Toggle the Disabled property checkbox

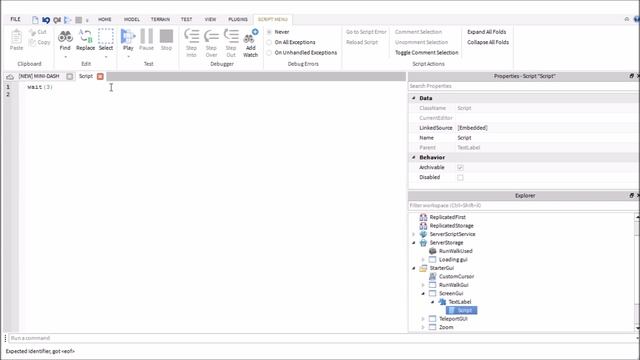tap(460, 178)
